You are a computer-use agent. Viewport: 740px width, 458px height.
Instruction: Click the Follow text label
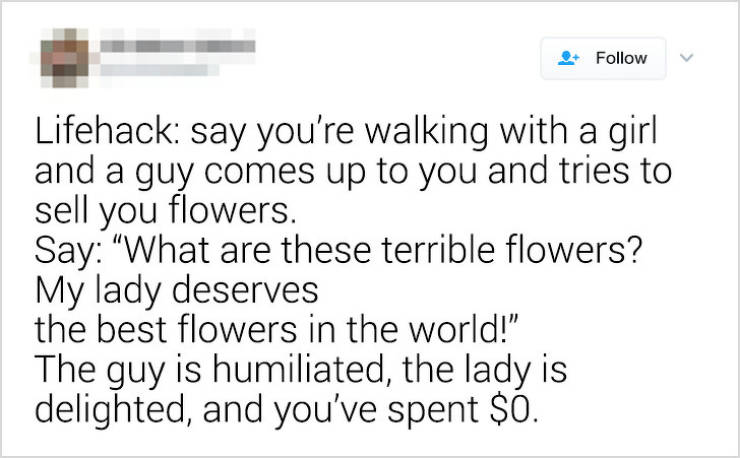click(x=621, y=58)
